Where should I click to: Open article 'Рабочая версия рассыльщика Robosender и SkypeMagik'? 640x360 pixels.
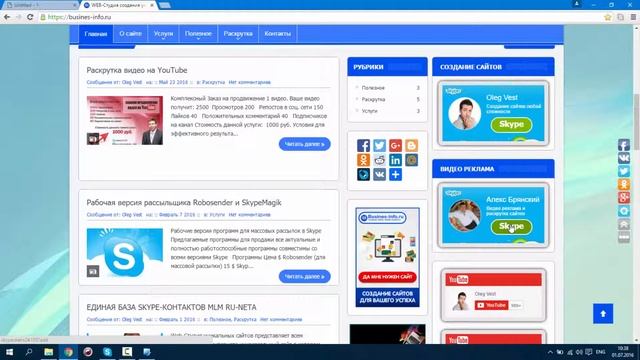184,202
